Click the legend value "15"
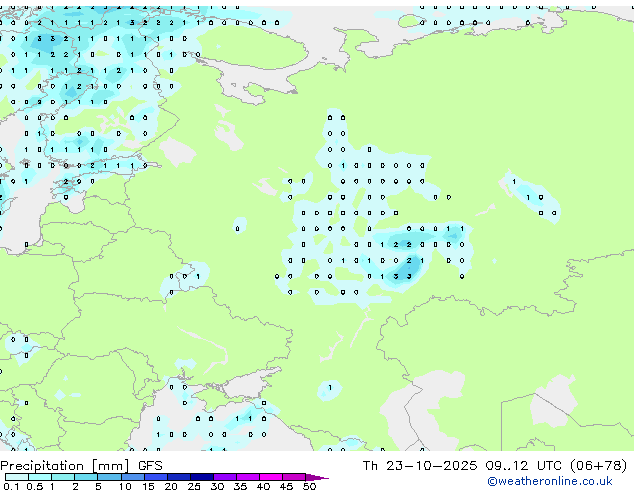The height and width of the screenshot is (490, 634). pos(148,486)
